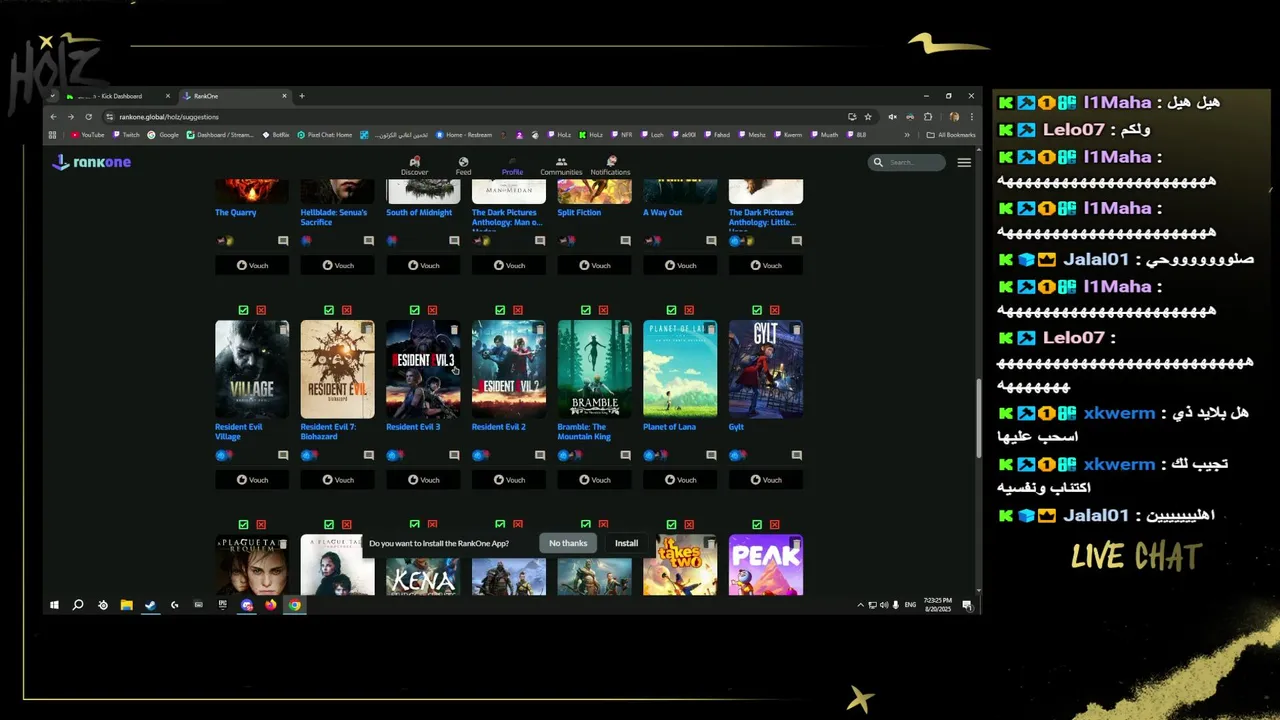
Task: Open Steam from the Windows taskbar
Action: click(149, 605)
